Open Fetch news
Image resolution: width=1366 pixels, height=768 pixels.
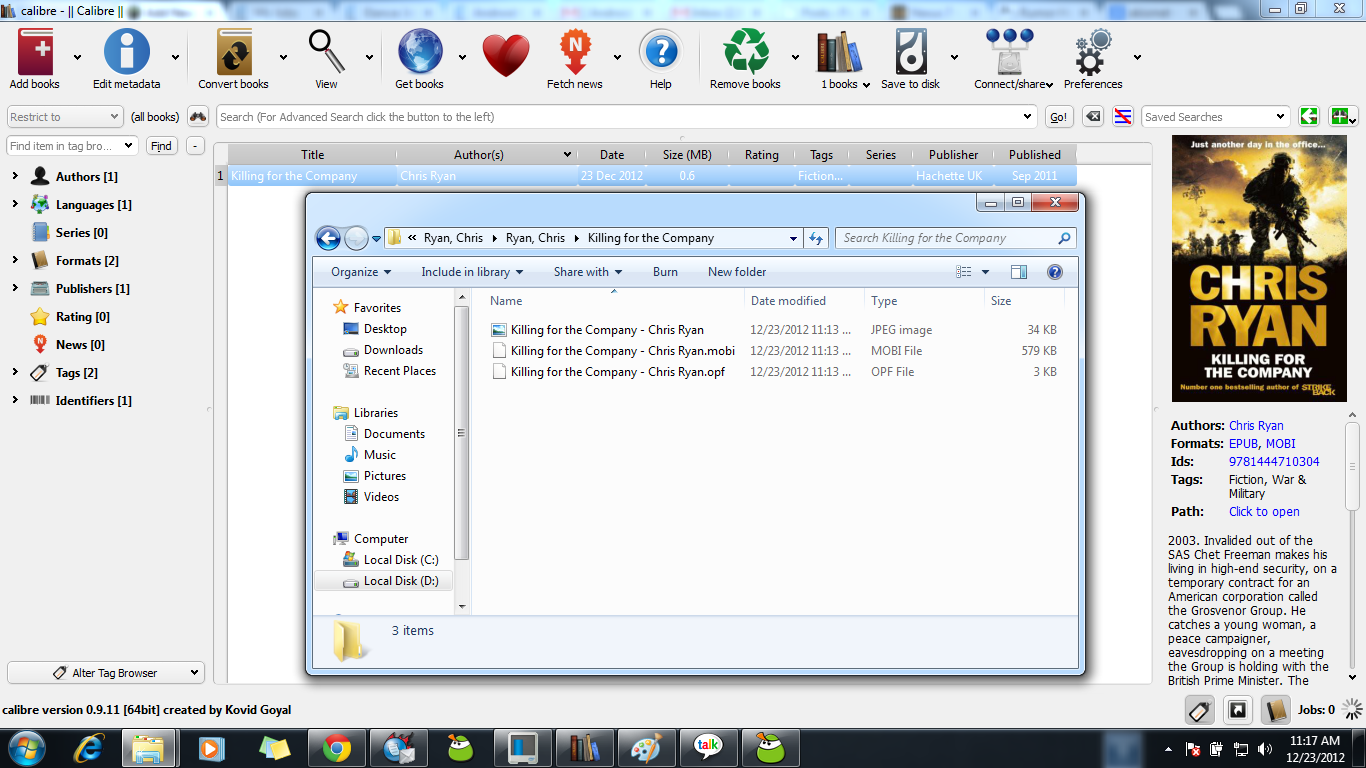click(575, 50)
